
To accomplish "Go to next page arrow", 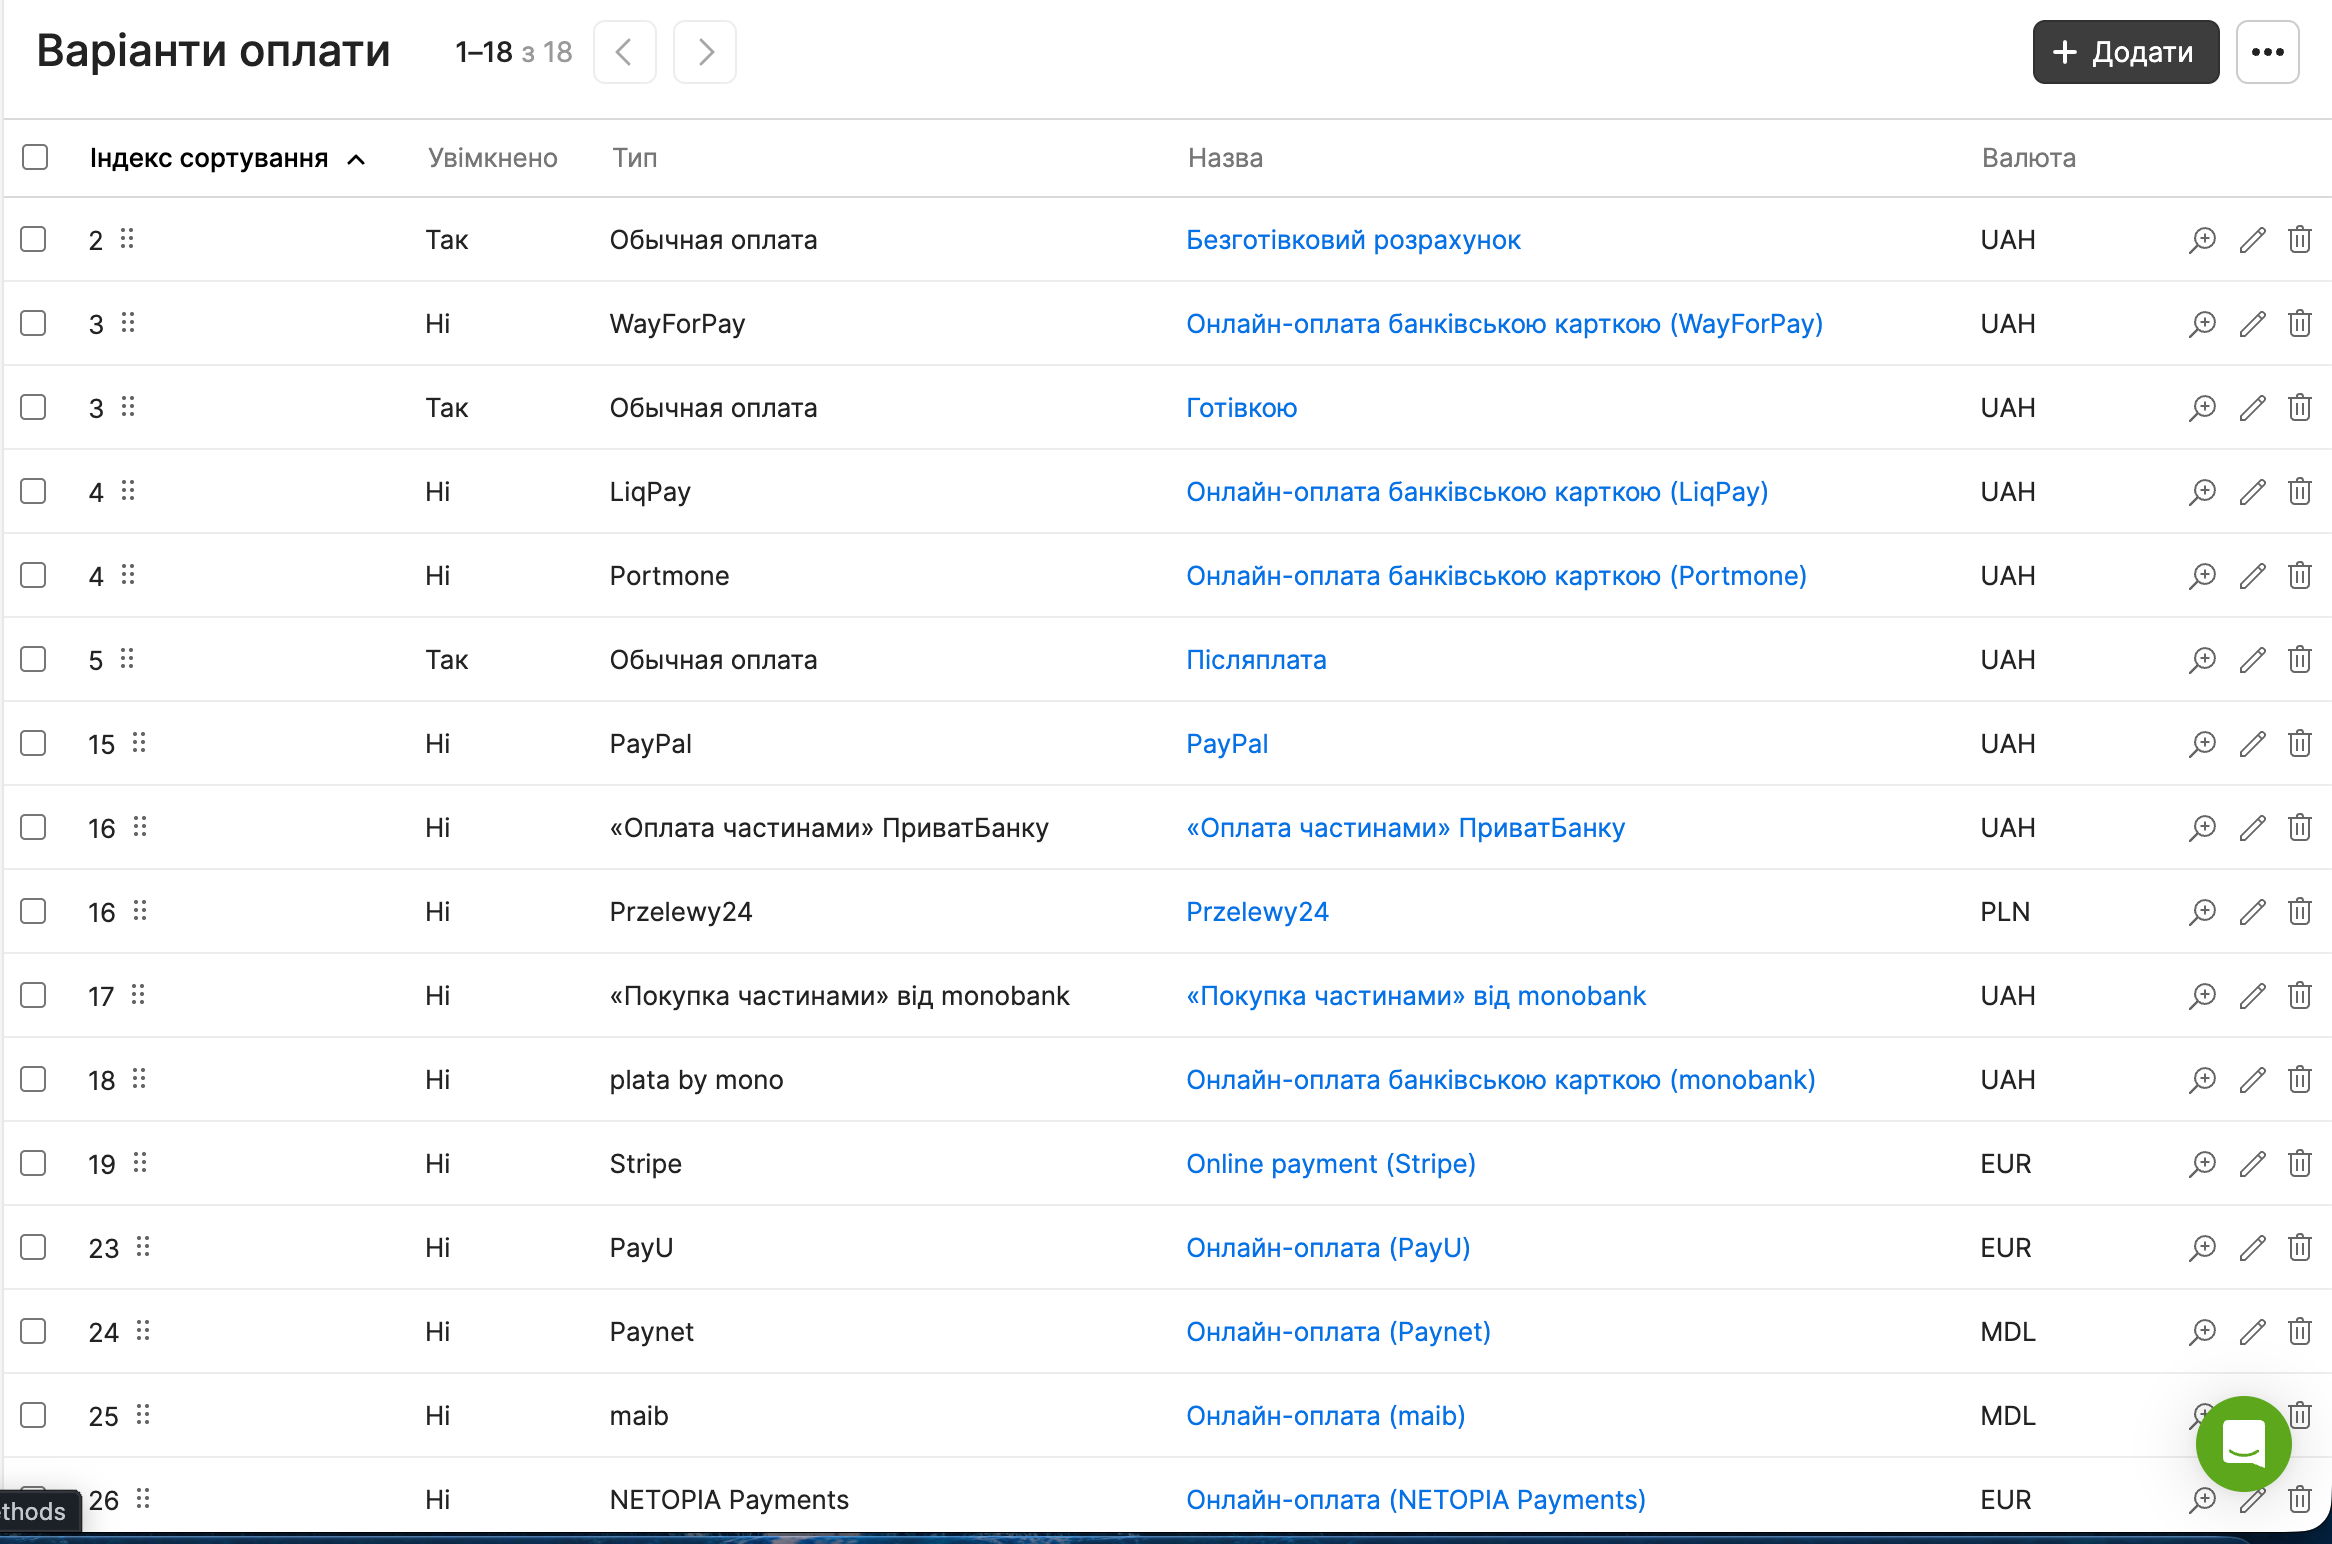I will tap(705, 52).
